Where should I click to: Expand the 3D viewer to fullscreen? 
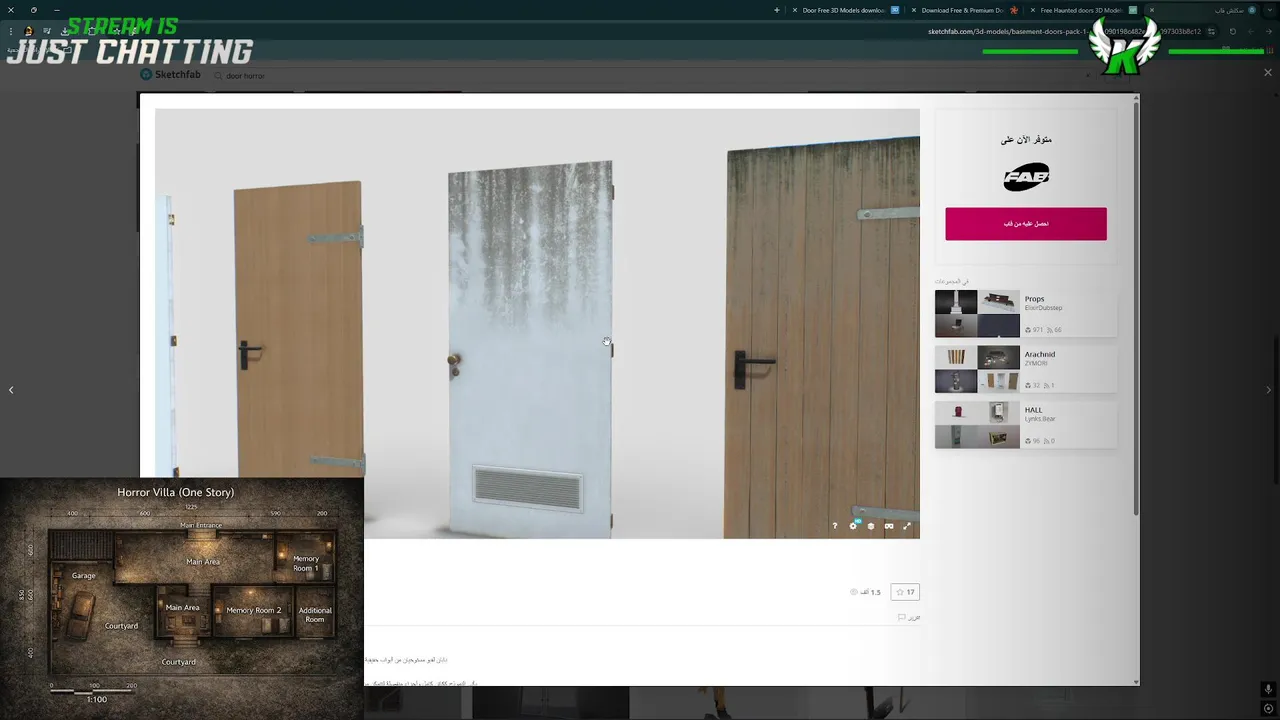907,526
